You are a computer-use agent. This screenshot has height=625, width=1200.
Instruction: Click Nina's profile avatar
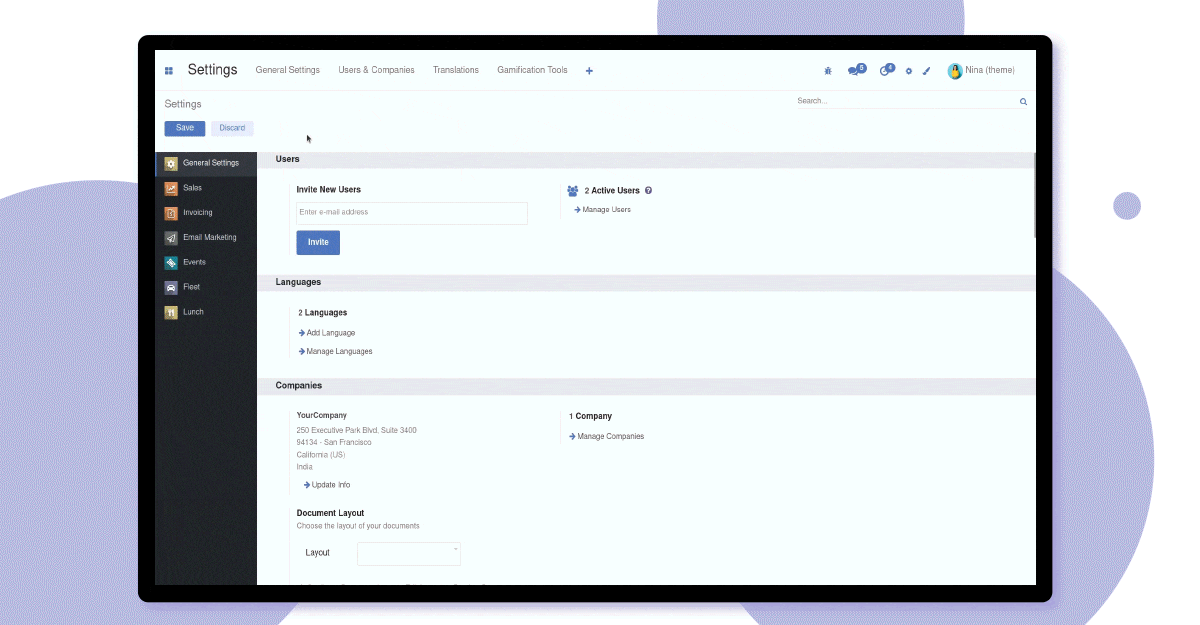coord(955,71)
